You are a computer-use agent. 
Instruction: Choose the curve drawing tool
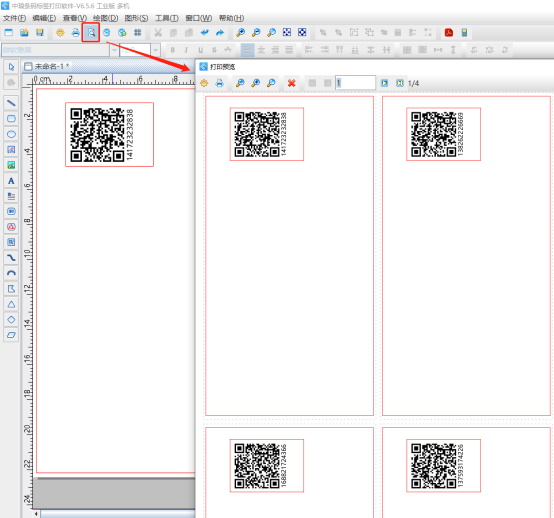(x=11, y=258)
